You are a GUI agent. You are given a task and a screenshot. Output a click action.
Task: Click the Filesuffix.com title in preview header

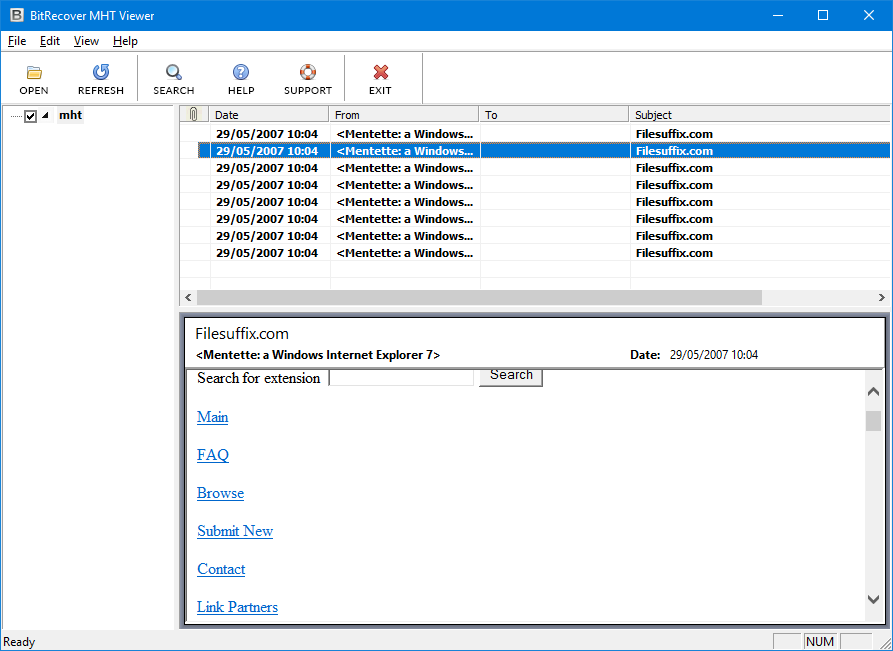point(242,334)
